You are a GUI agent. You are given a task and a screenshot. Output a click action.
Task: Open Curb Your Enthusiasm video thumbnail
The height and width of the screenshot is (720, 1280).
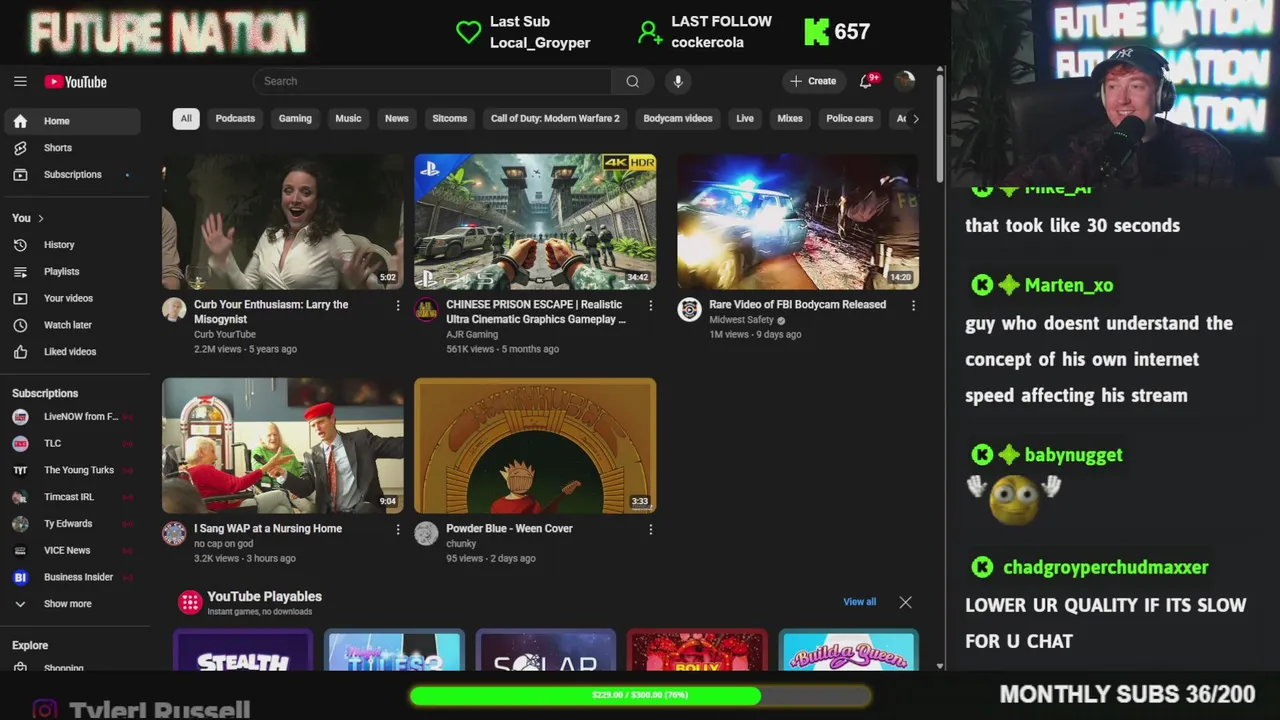click(283, 222)
